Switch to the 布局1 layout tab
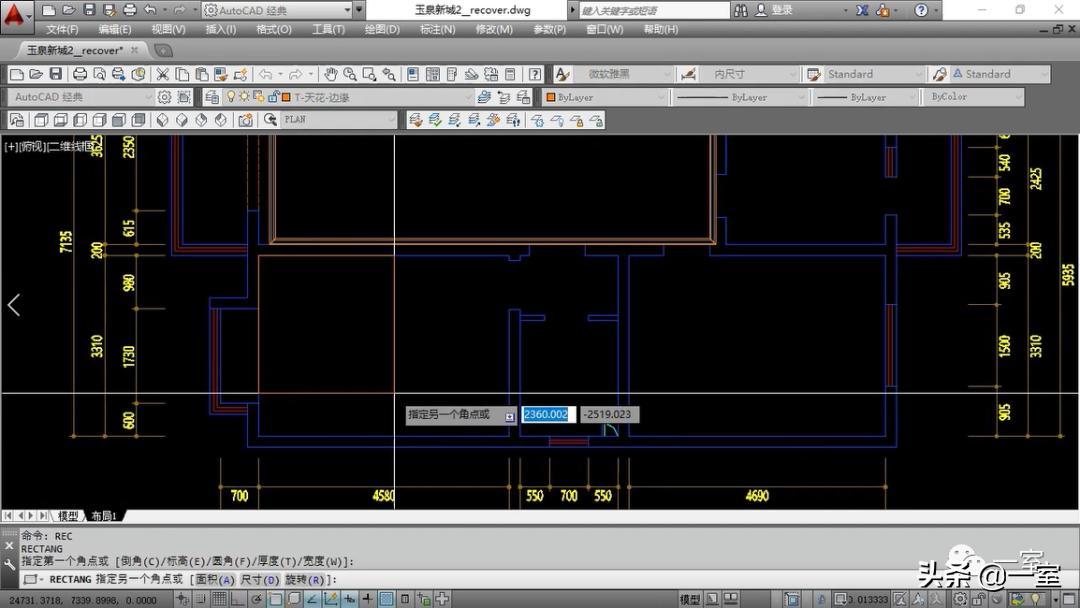 click(x=104, y=516)
